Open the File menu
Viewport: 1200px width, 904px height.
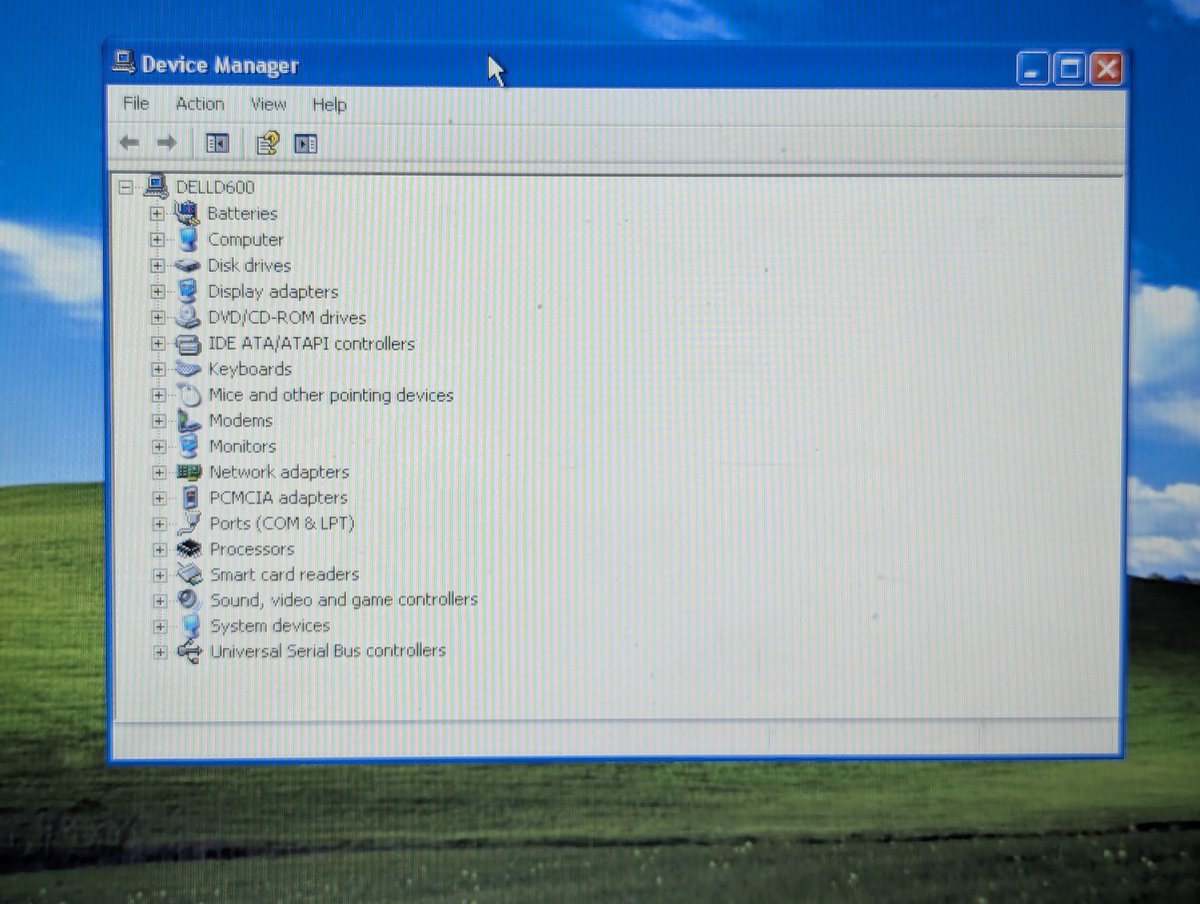click(x=136, y=103)
